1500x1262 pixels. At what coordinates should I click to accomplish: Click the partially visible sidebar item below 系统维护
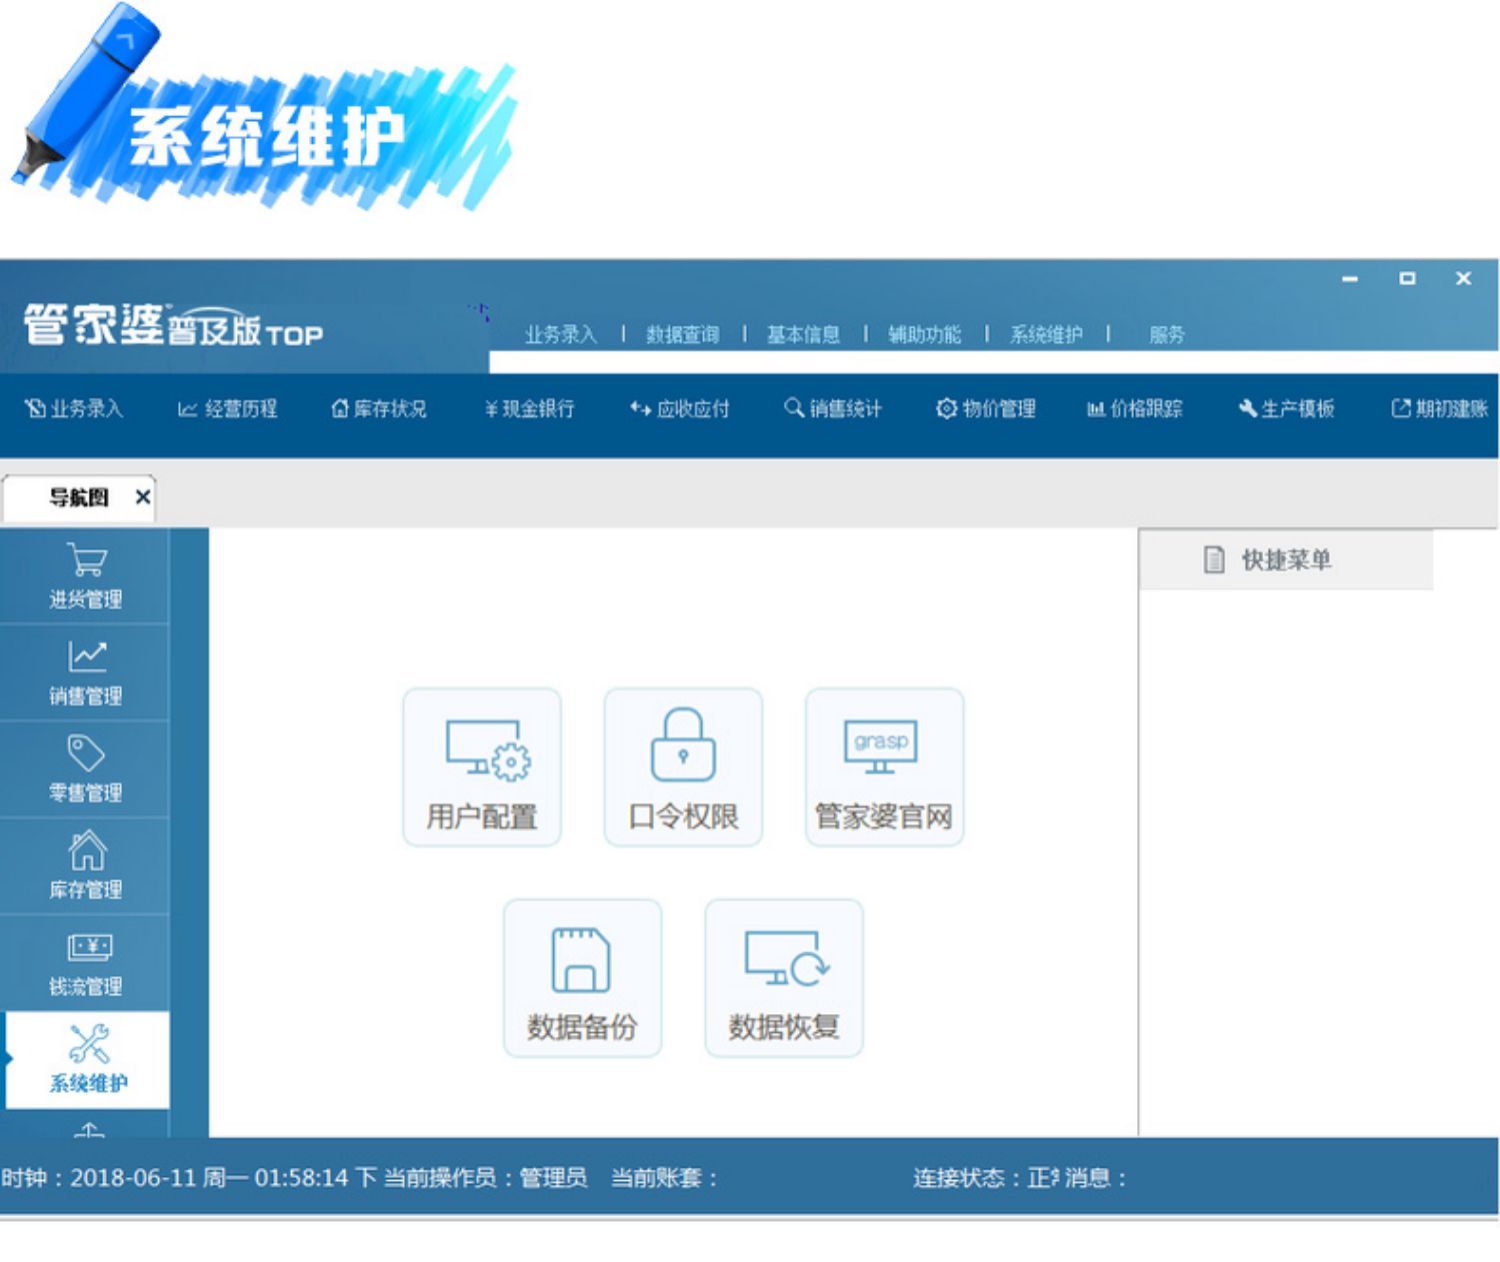tap(88, 1129)
